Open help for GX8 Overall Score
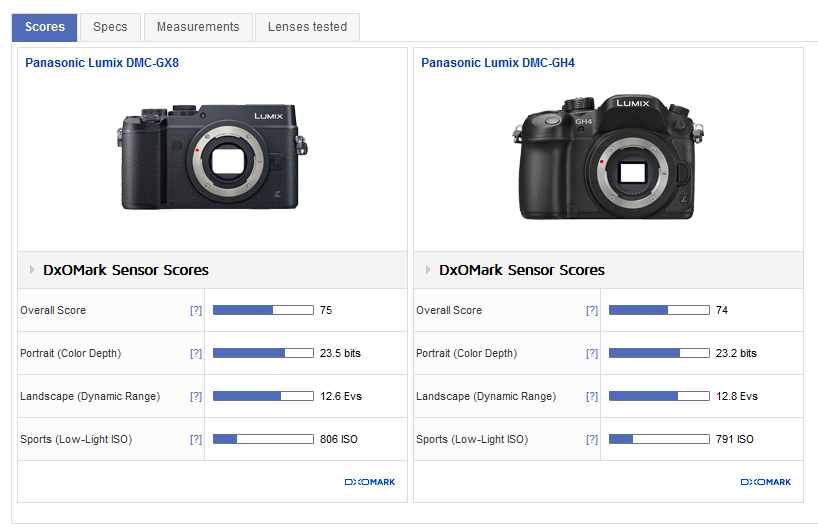The width and height of the screenshot is (818, 526). [196, 311]
